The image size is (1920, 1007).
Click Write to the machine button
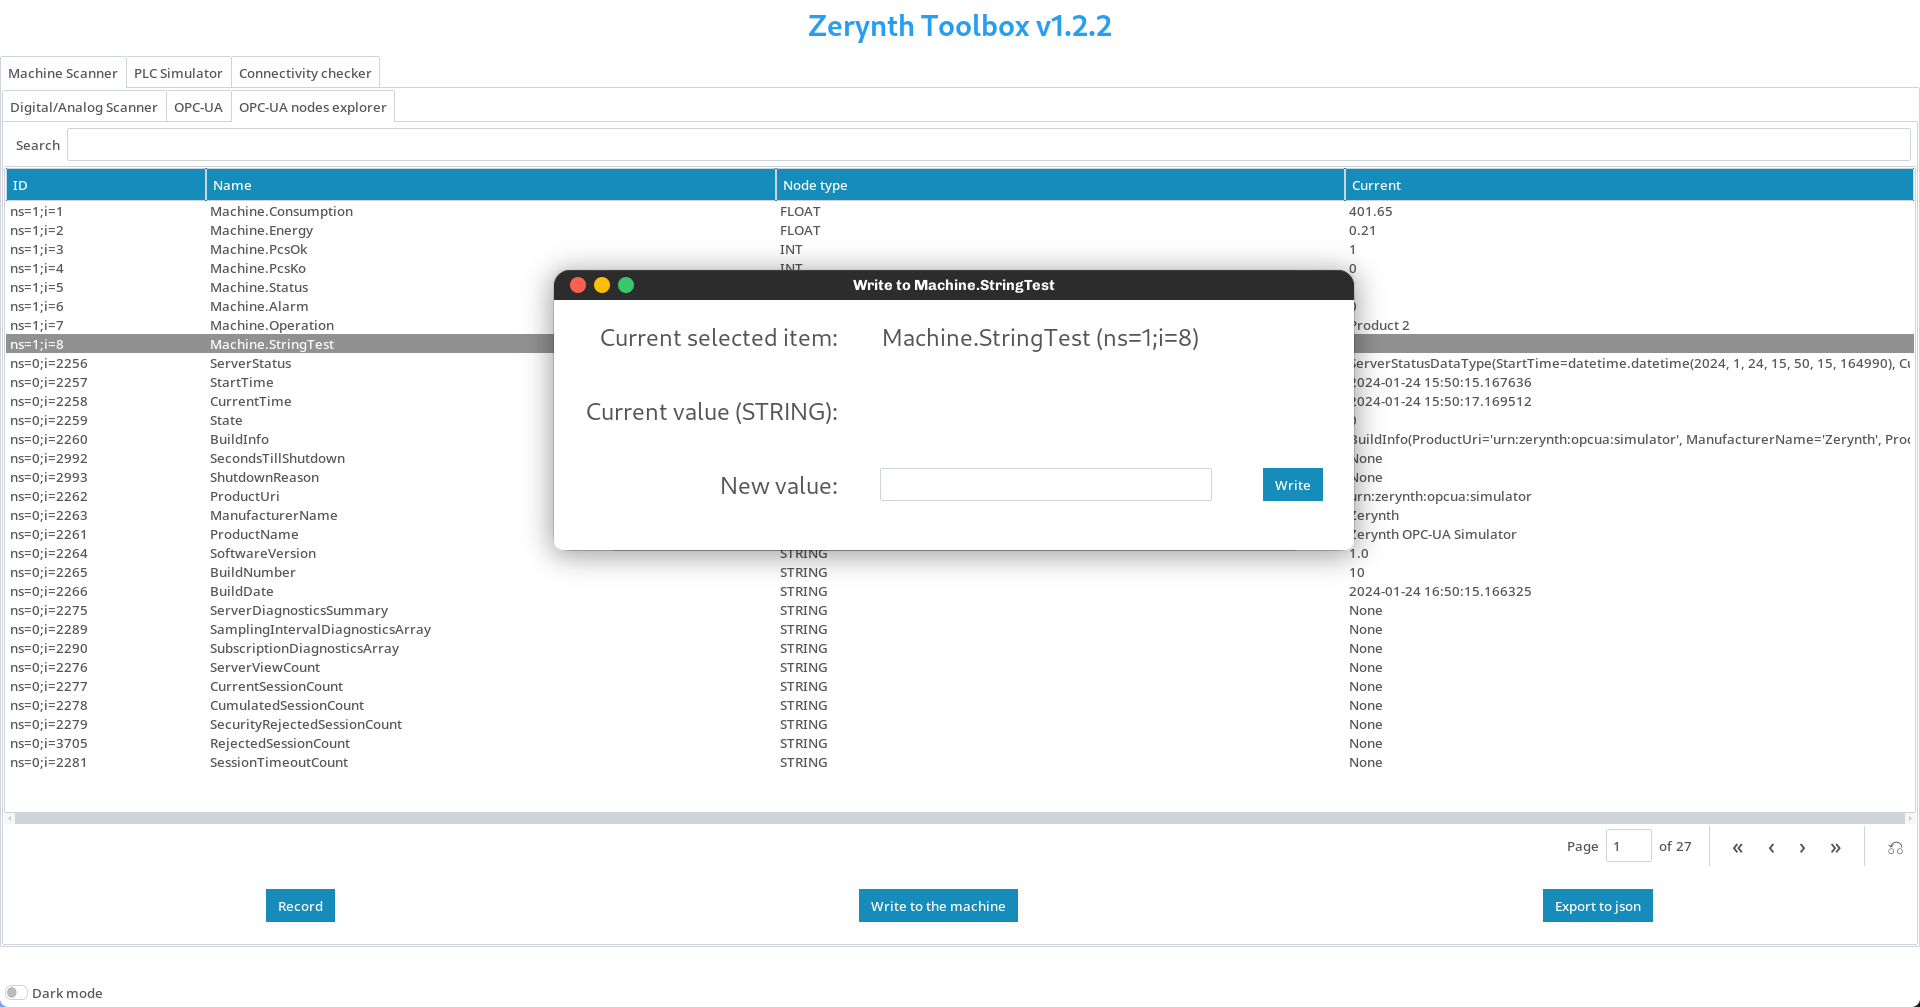[x=938, y=906]
